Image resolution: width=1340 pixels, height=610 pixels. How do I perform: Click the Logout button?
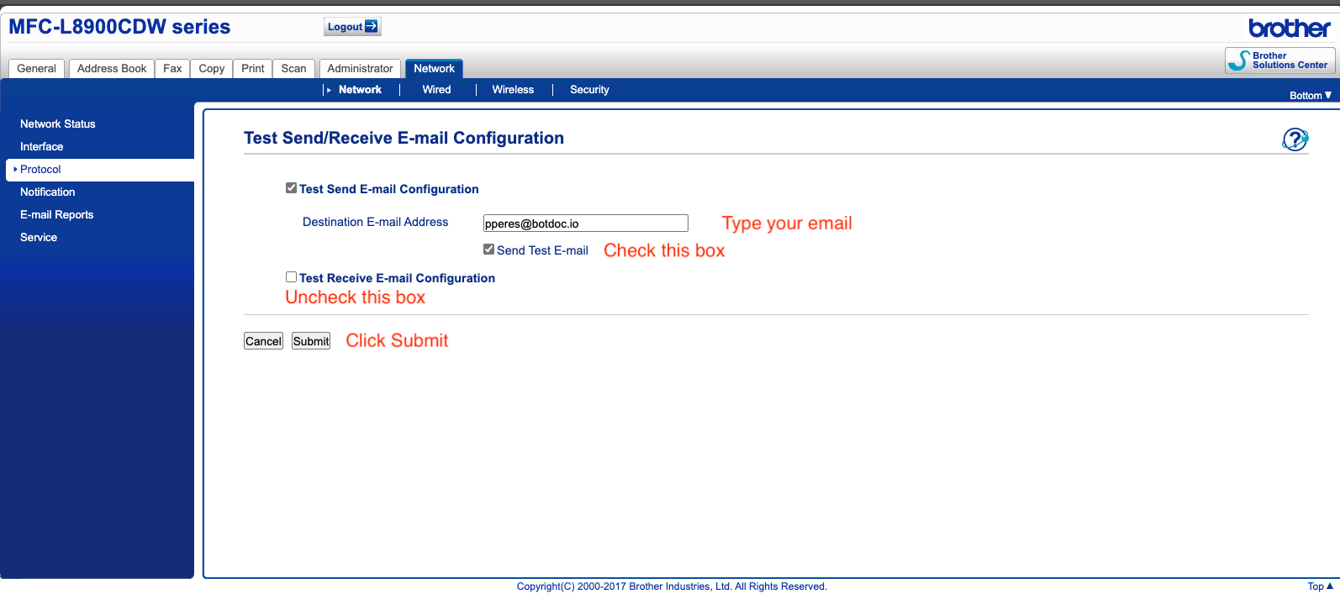coord(352,27)
